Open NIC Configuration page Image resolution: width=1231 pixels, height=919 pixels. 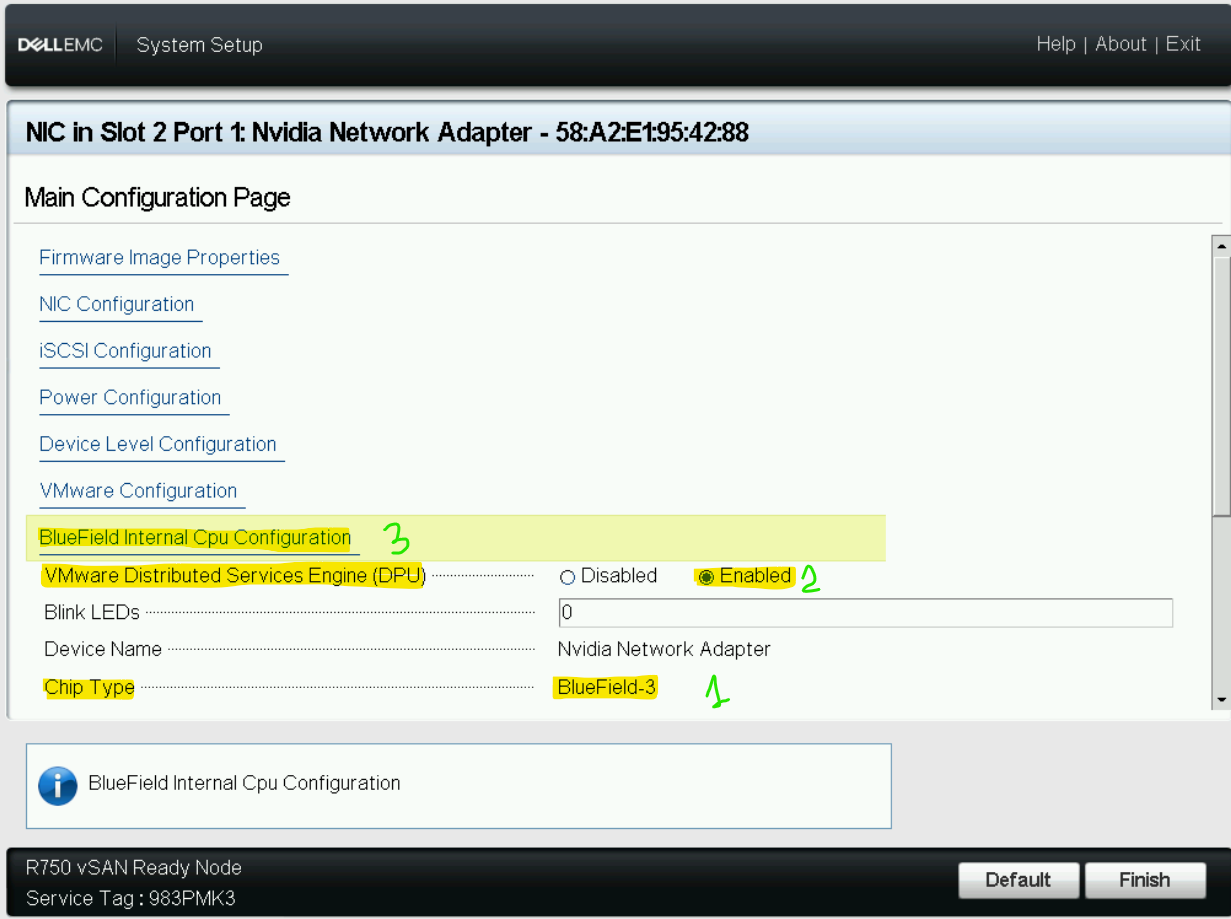pyautogui.click(x=117, y=305)
